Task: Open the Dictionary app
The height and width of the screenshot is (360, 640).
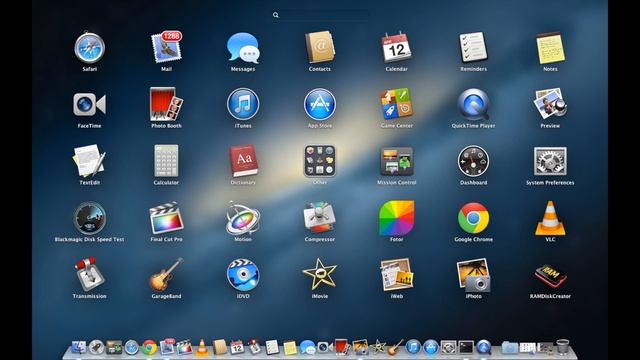Action: tap(243, 161)
